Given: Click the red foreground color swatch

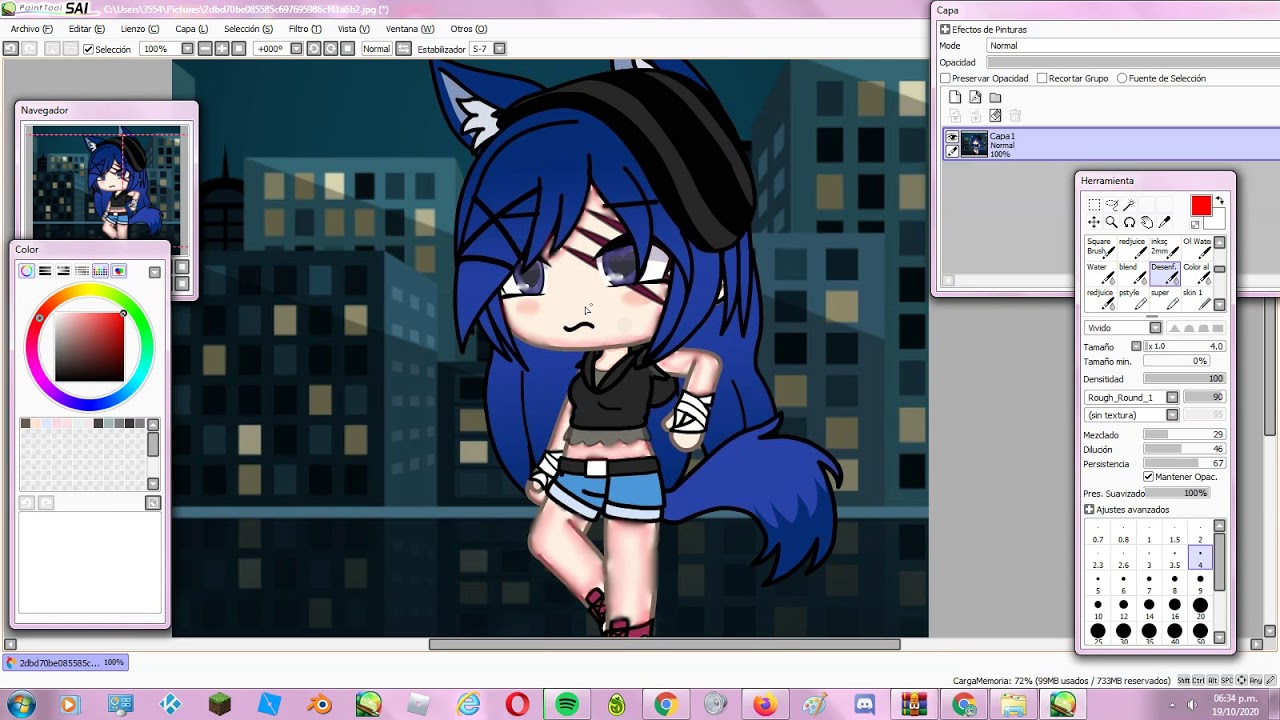Looking at the screenshot, I should click(x=1201, y=205).
